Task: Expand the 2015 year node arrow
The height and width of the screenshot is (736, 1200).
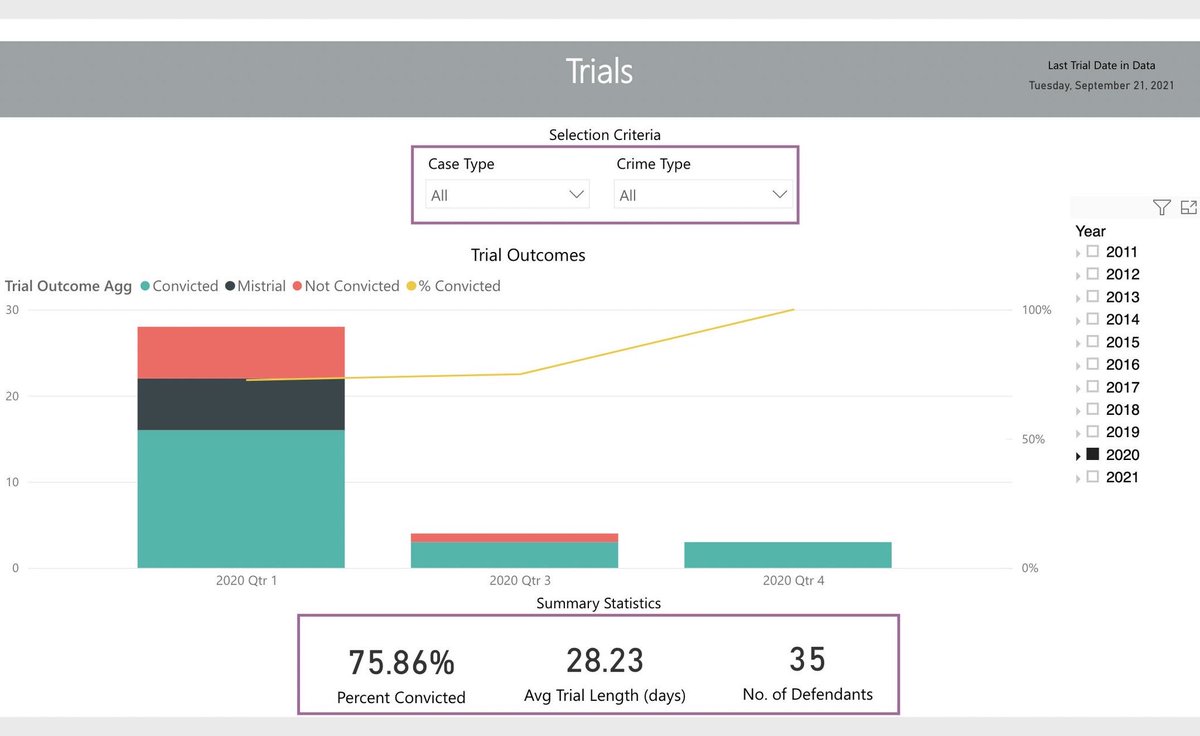Action: (x=1079, y=344)
